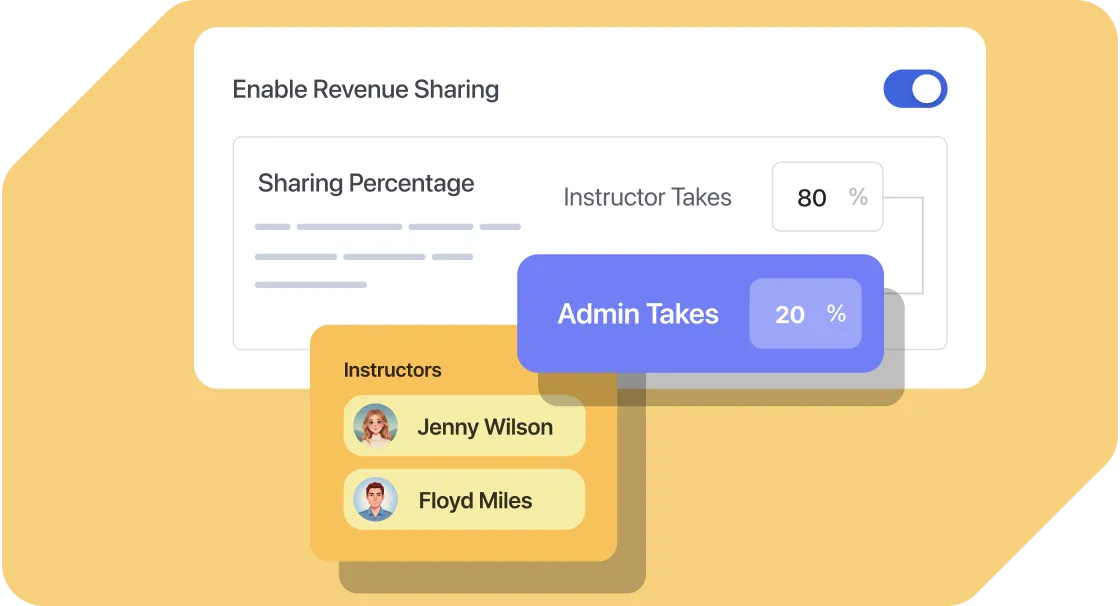
Task: Click the short third placeholder line
Action: pos(311,285)
